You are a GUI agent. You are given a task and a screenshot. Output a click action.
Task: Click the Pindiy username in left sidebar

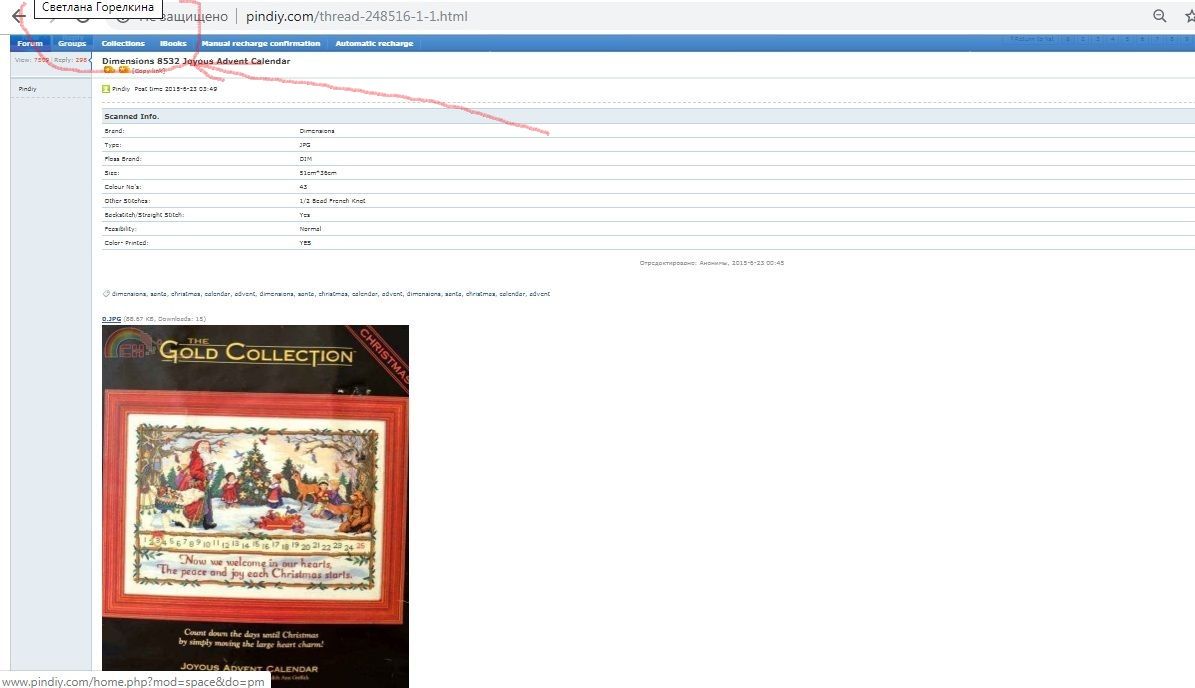coord(28,89)
